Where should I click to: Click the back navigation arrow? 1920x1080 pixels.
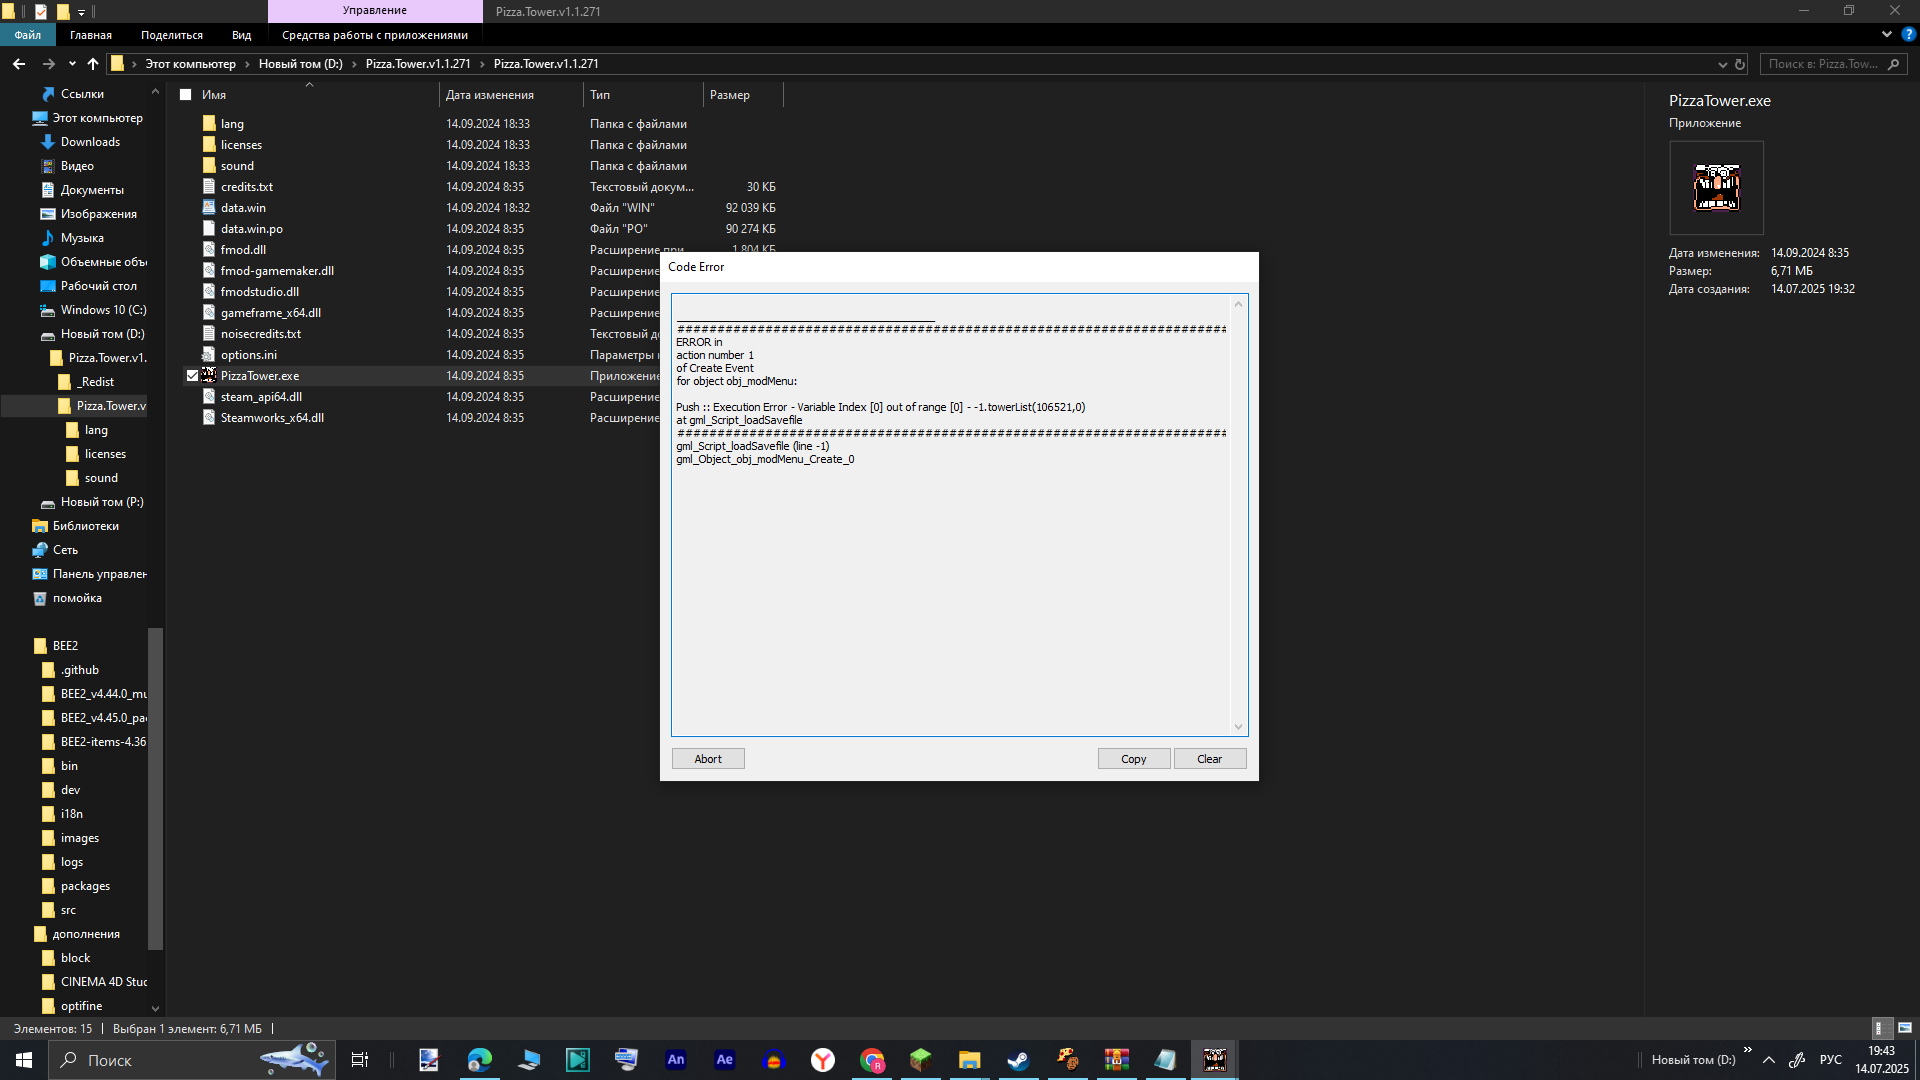[19, 64]
